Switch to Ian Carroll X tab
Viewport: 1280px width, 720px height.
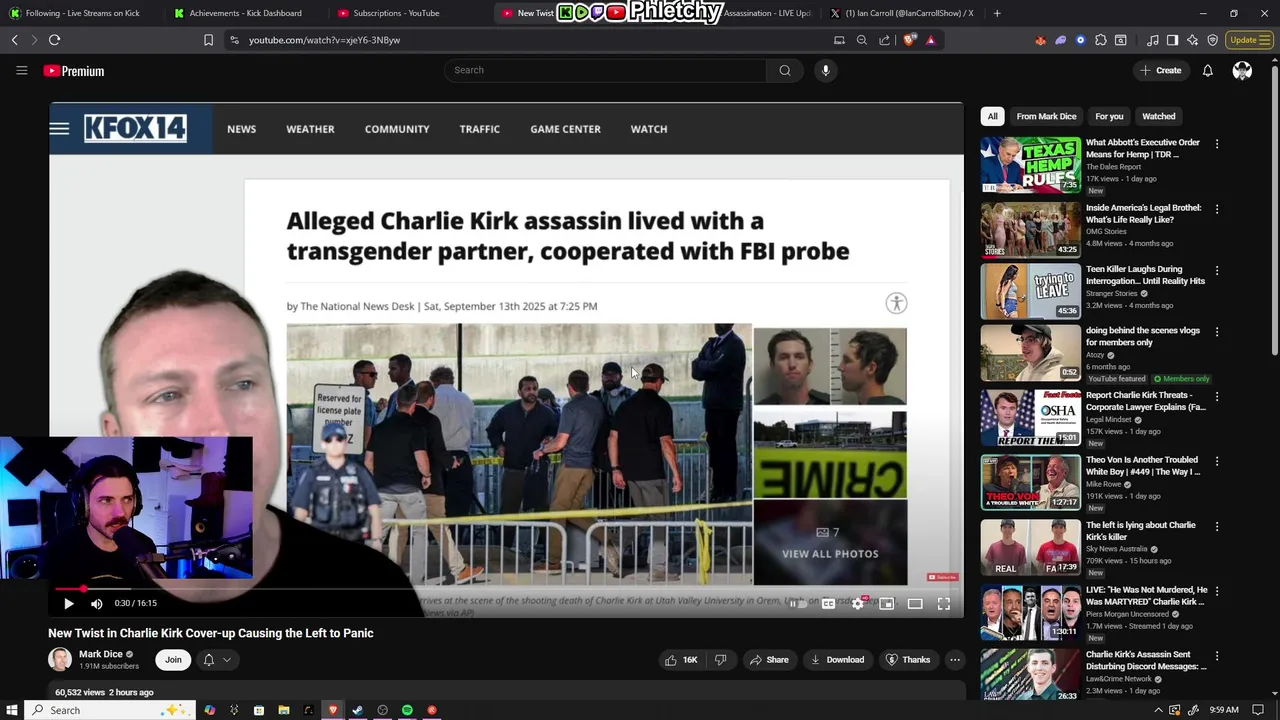905,13
